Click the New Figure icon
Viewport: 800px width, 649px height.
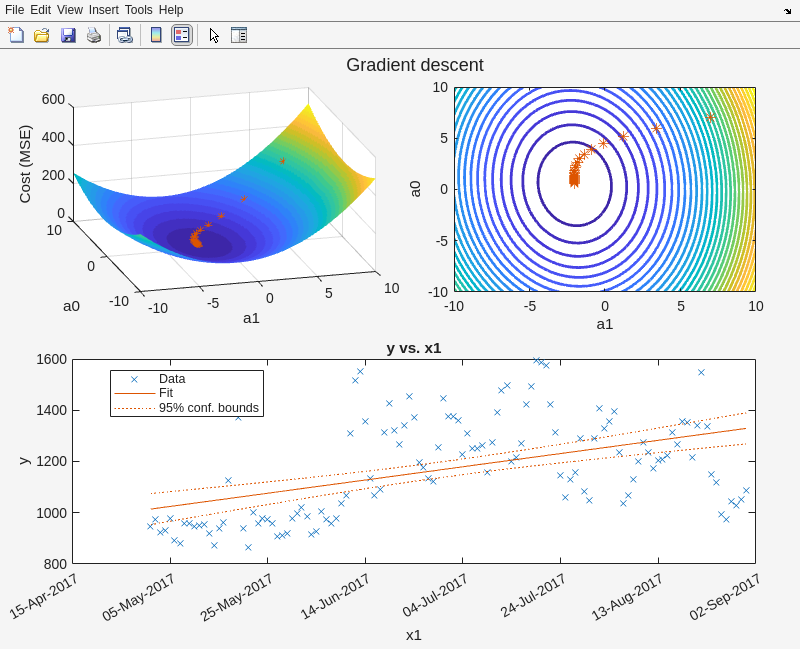tap(16, 35)
